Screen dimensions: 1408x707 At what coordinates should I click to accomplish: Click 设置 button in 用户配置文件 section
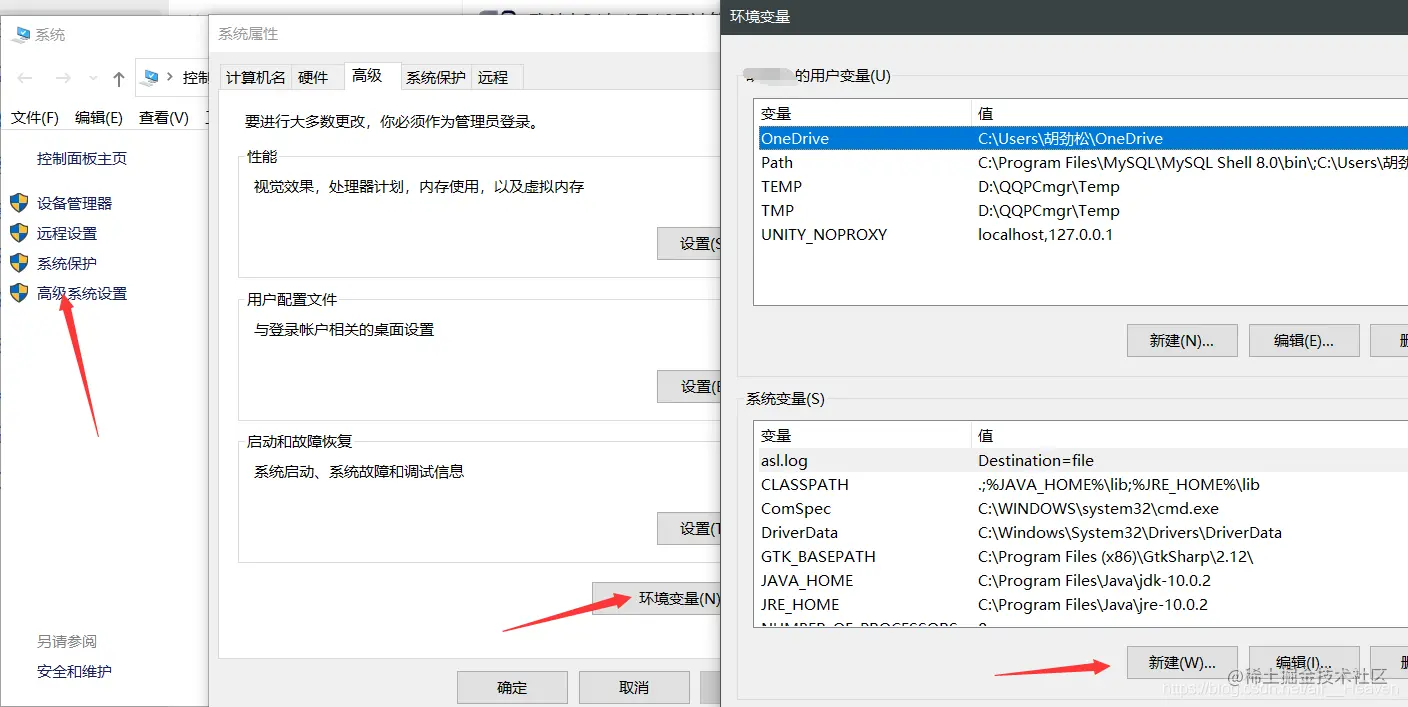coord(690,386)
